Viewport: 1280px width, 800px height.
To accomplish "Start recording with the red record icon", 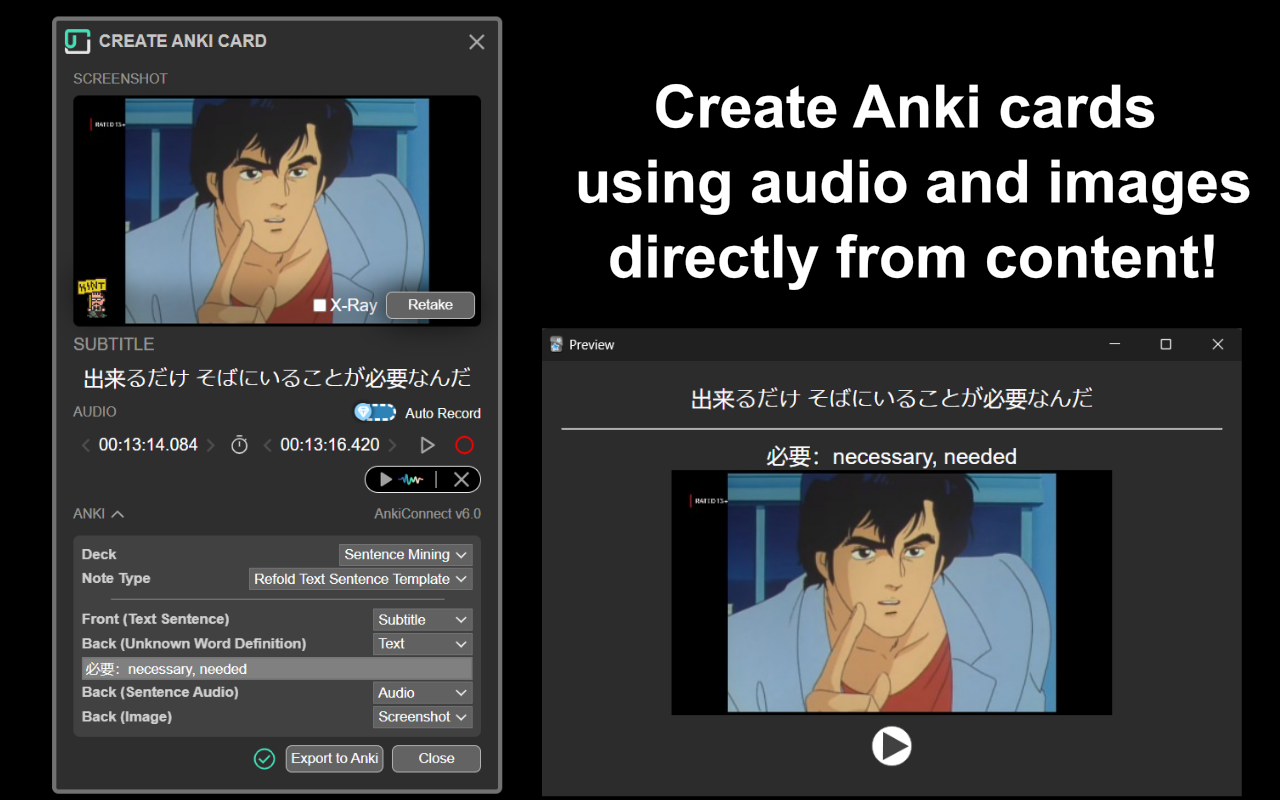I will point(464,444).
